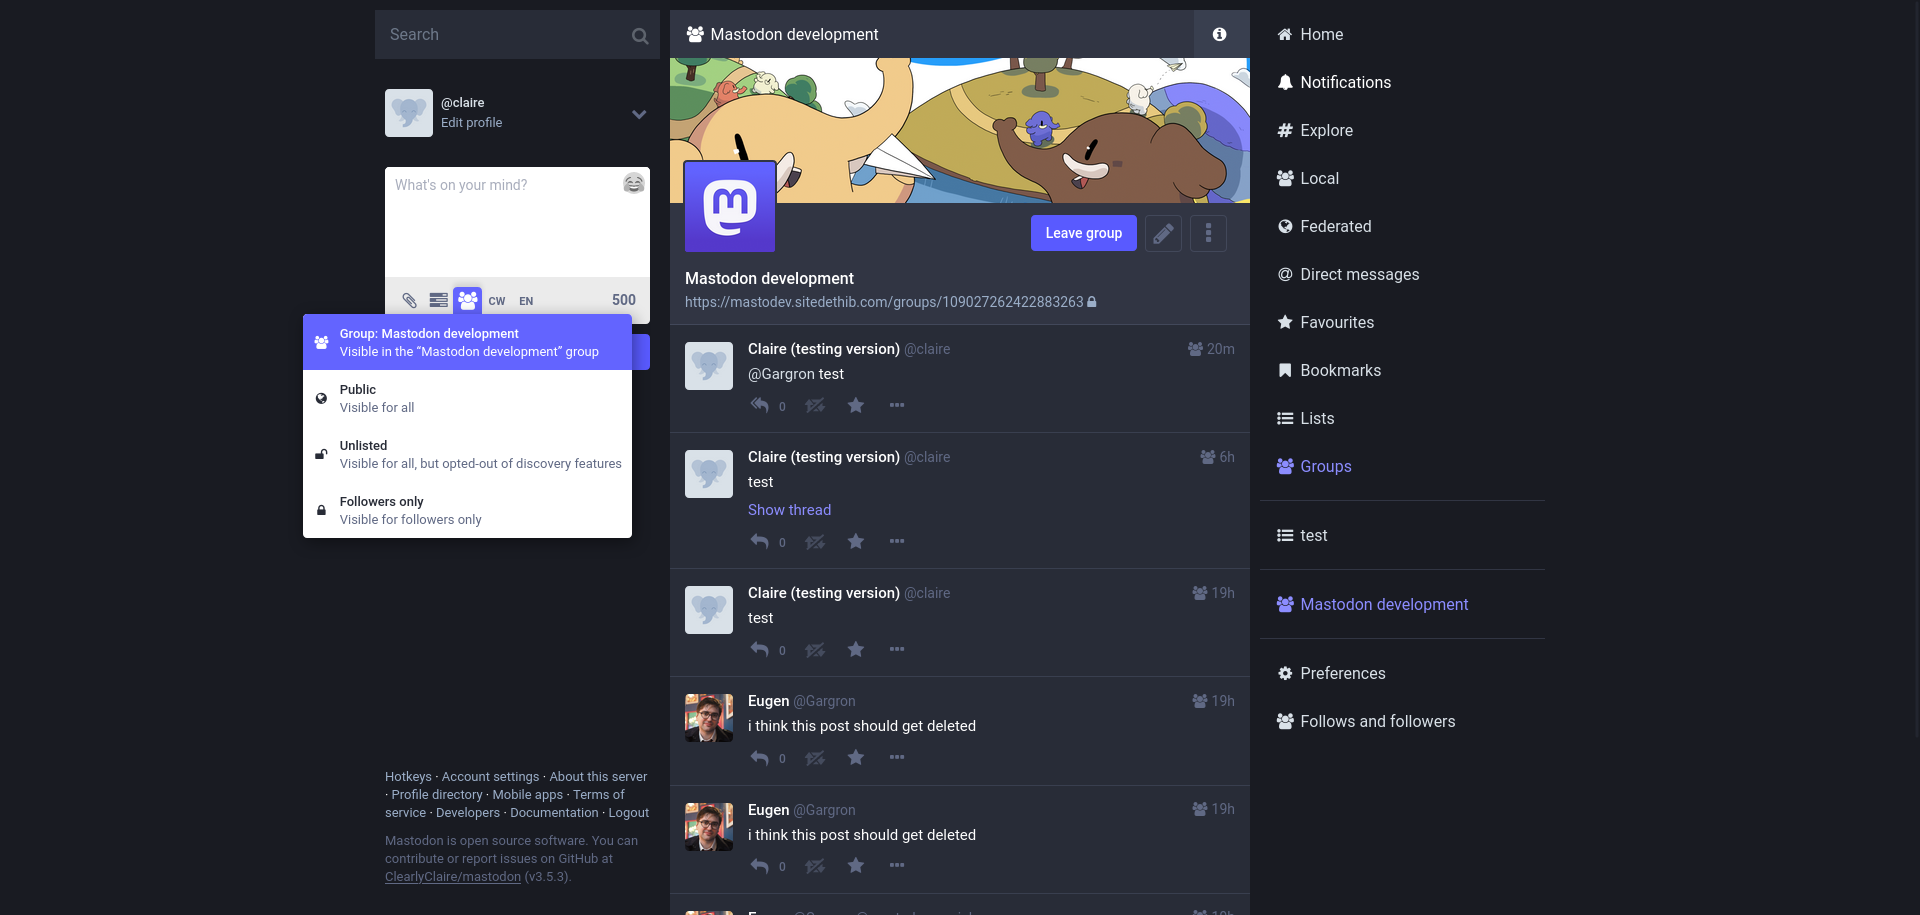
Task: Favourite Eugen's first "should get deleted" post
Action: click(856, 757)
